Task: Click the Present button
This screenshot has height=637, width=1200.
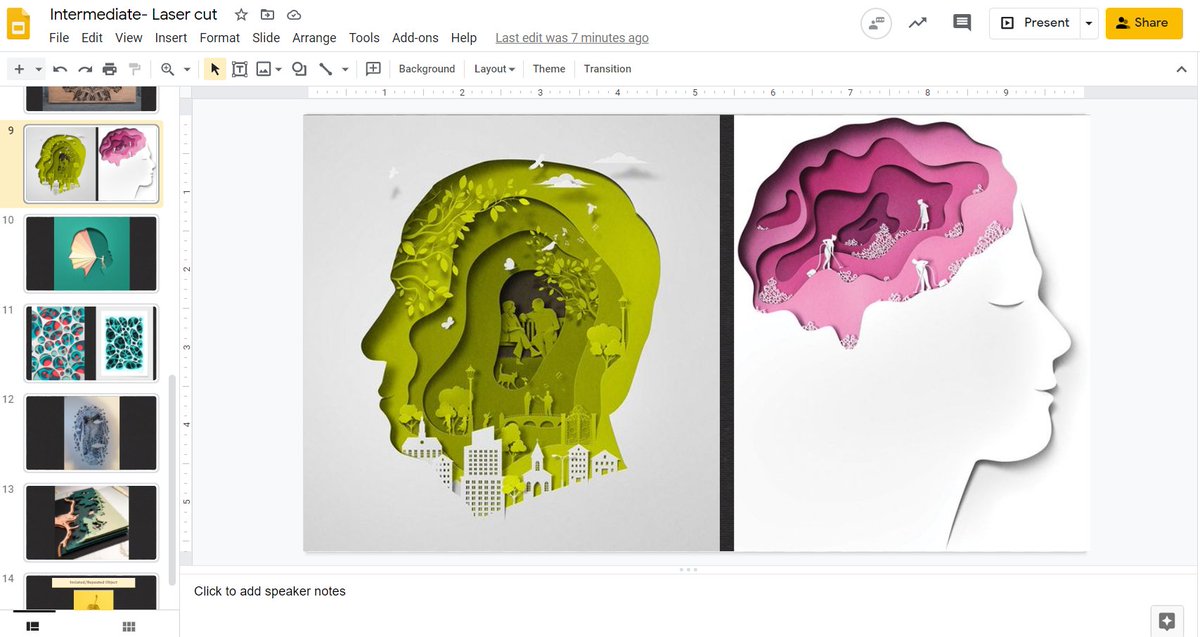Action: (x=1035, y=23)
